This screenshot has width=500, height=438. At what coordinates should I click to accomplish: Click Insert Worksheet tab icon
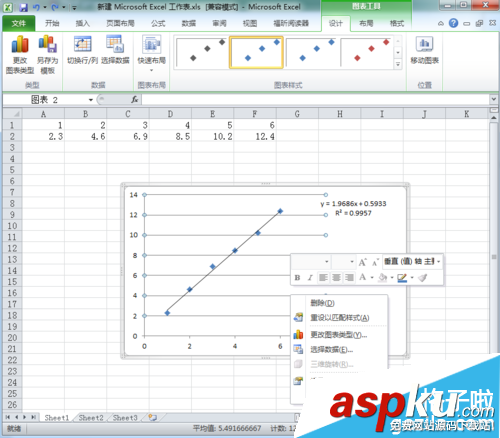coord(153,417)
